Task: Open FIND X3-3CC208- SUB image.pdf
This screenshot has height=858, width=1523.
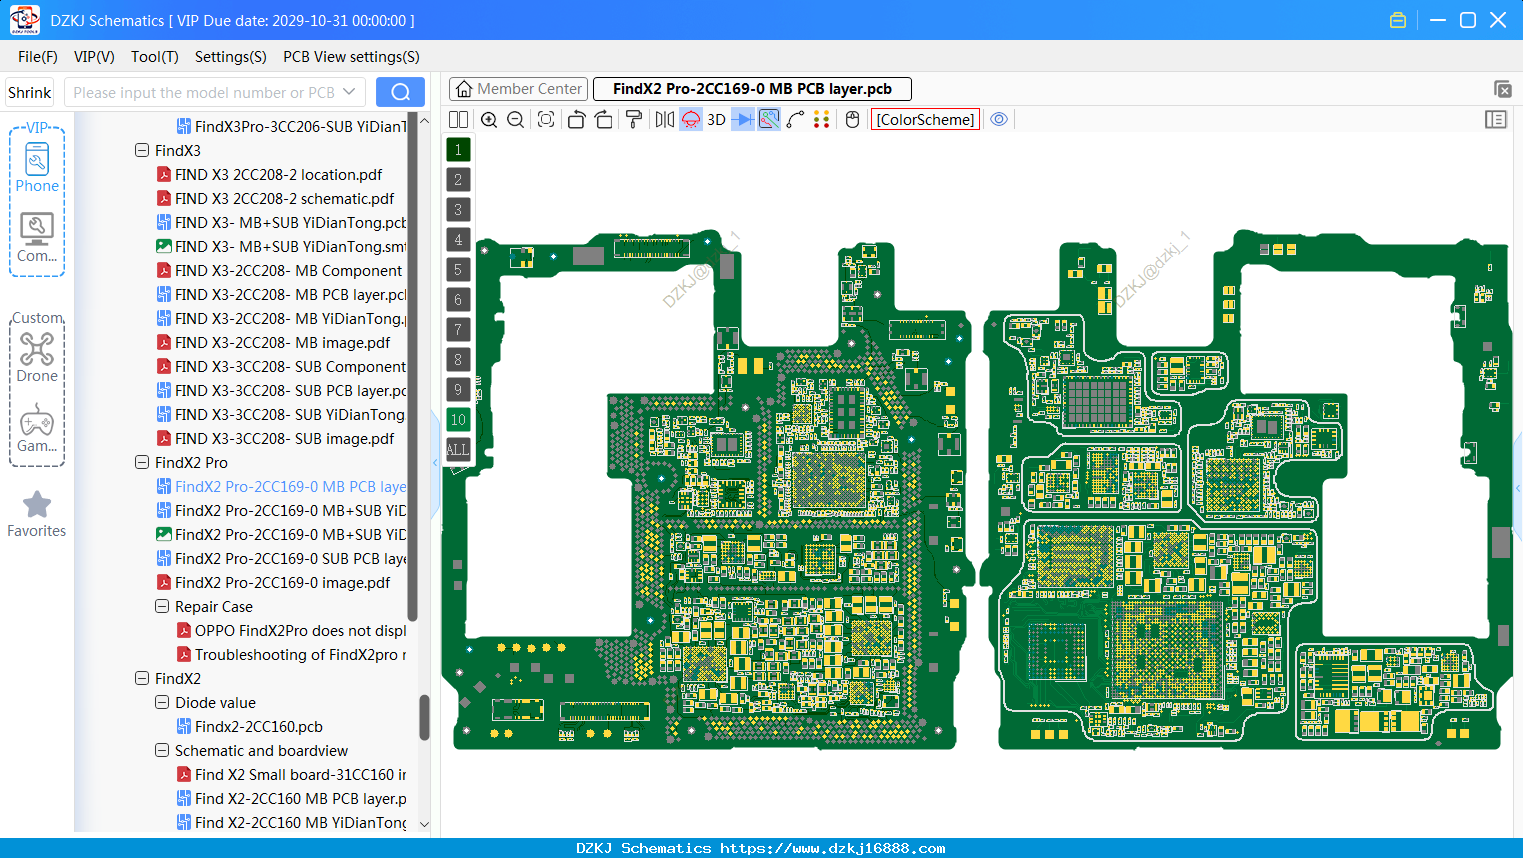Action: [x=284, y=438]
